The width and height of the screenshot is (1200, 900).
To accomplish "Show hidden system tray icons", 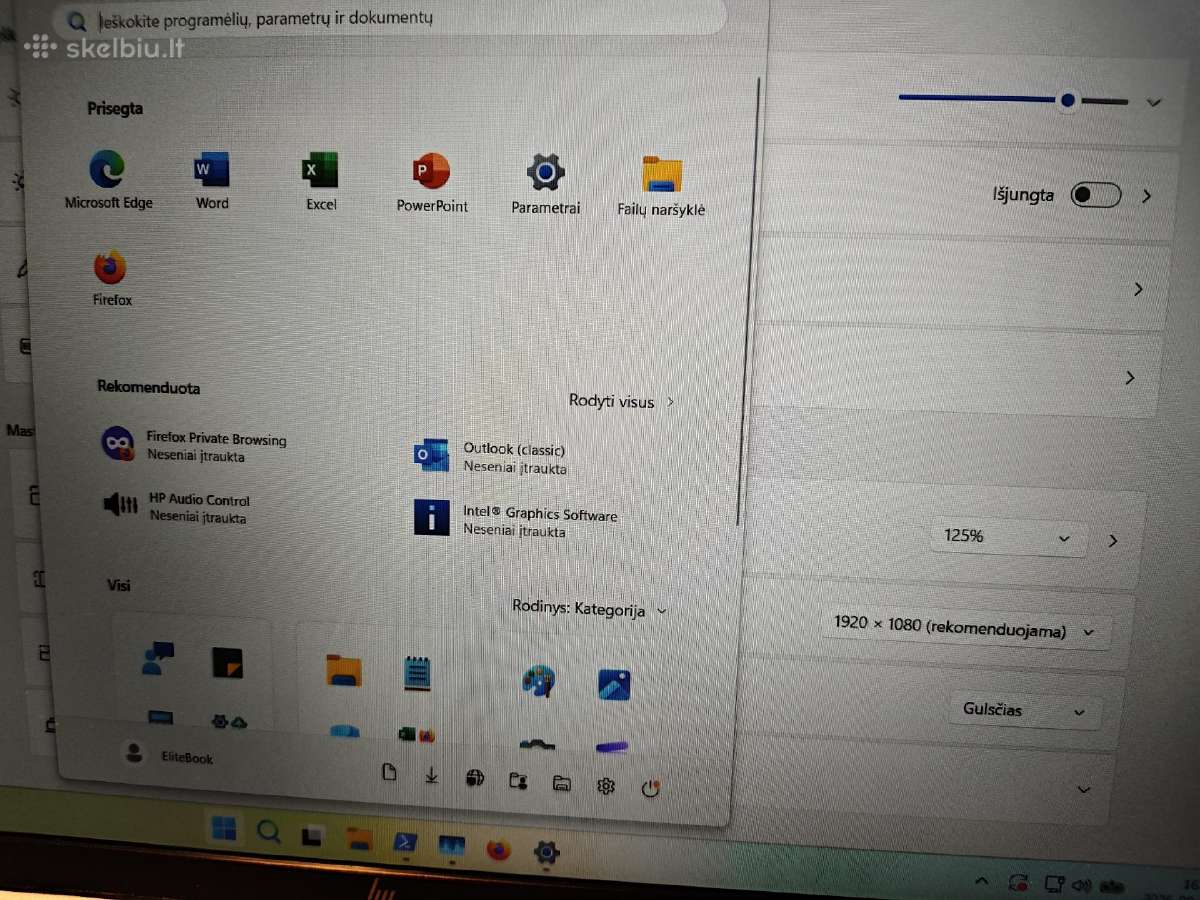I will coord(982,881).
